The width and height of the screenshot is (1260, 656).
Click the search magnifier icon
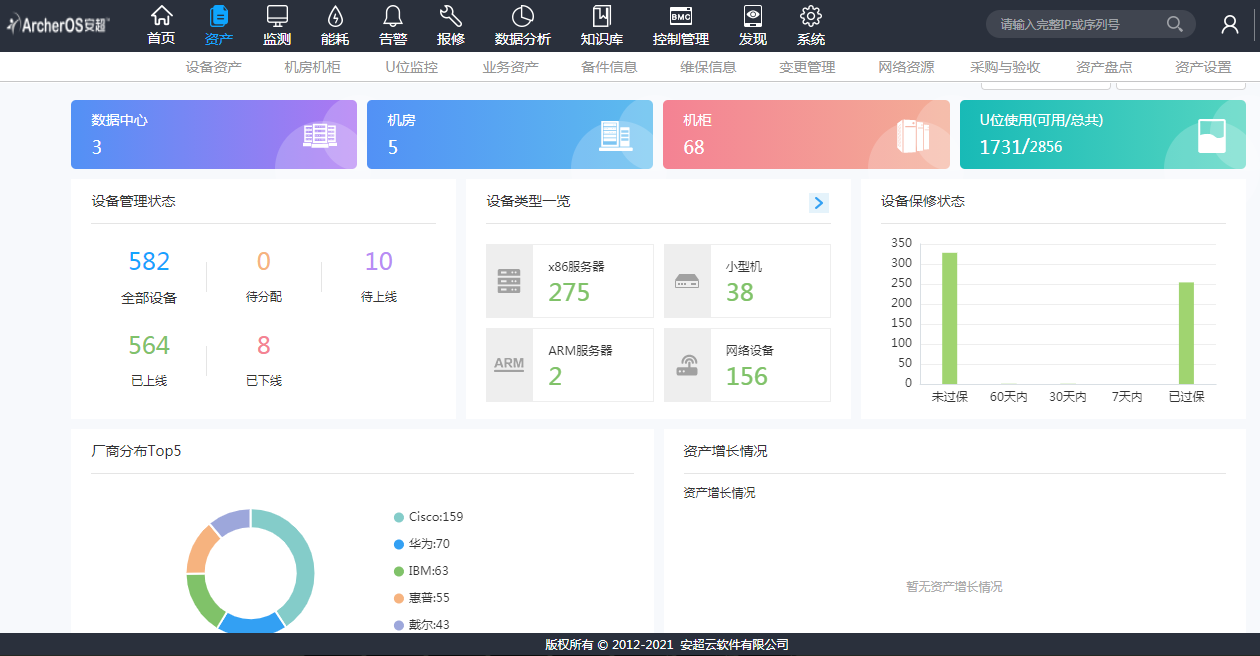[1175, 24]
